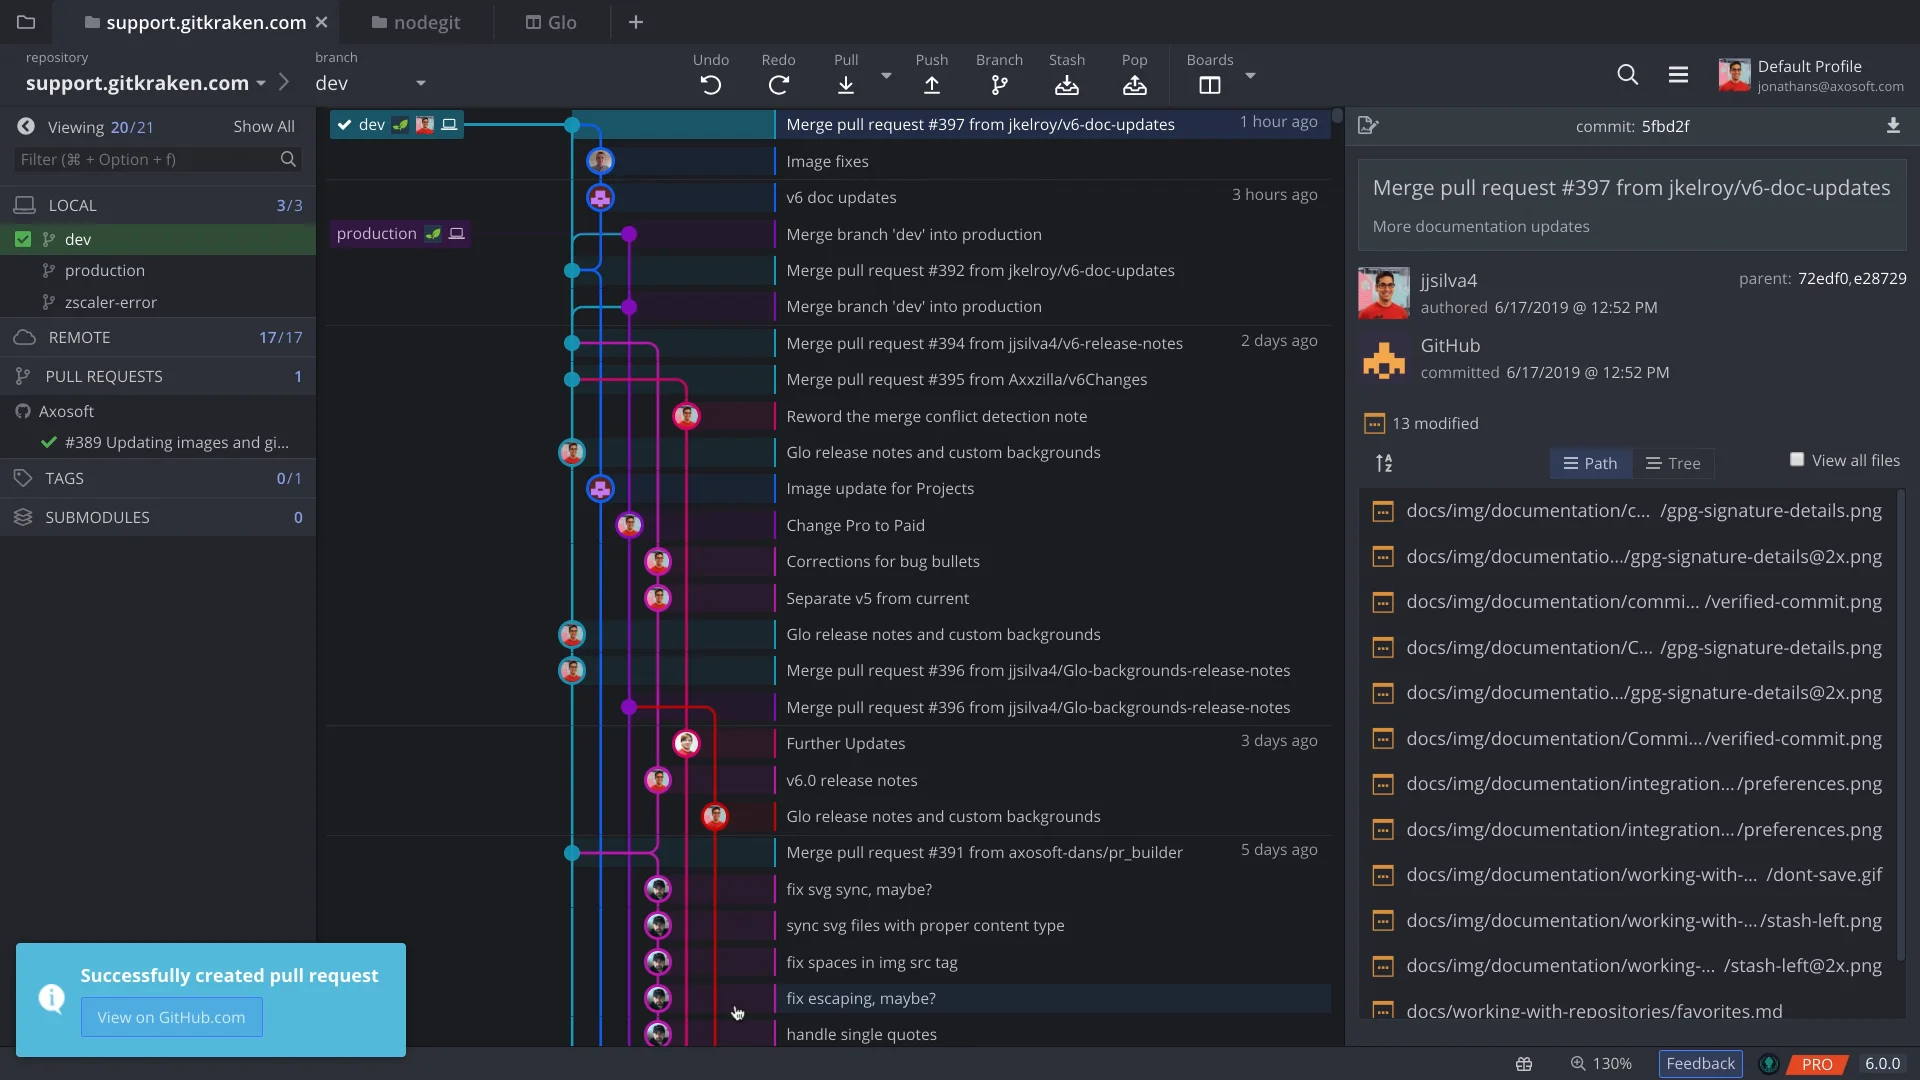Image resolution: width=1920 pixels, height=1080 pixels.
Task: Click the Undo toolbar icon
Action: tap(710, 85)
